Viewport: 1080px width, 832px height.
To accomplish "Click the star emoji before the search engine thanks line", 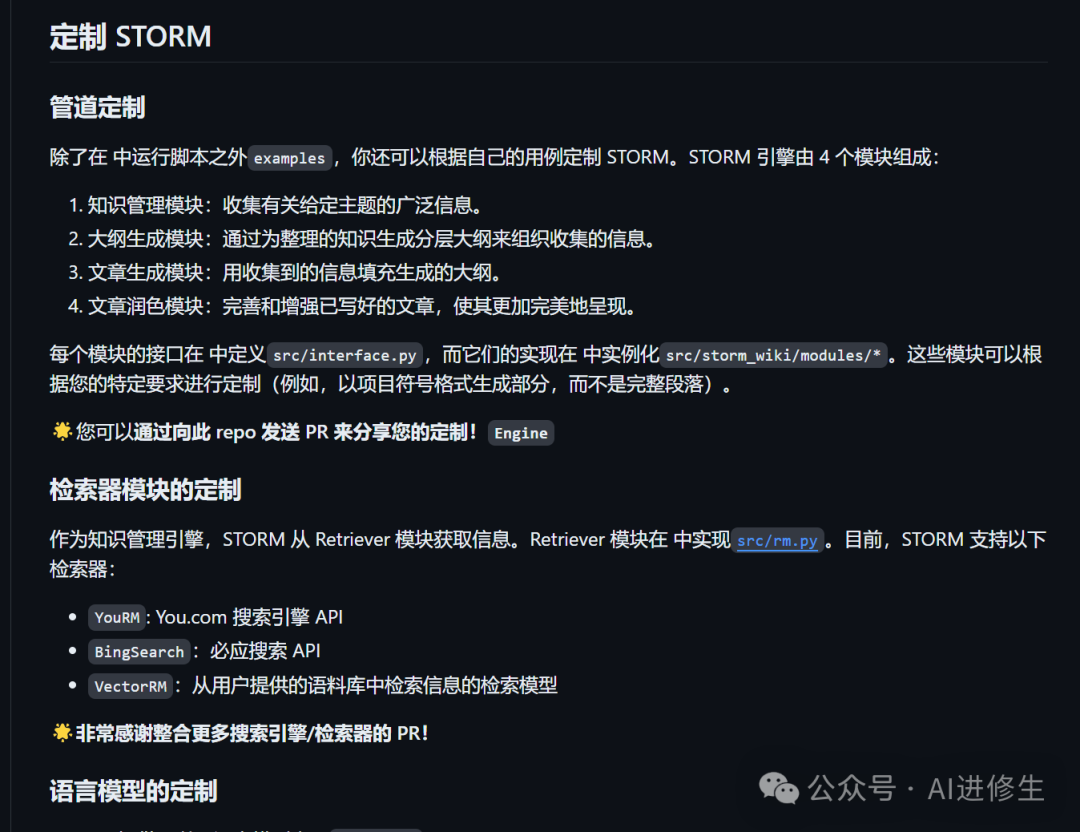I will (61, 733).
